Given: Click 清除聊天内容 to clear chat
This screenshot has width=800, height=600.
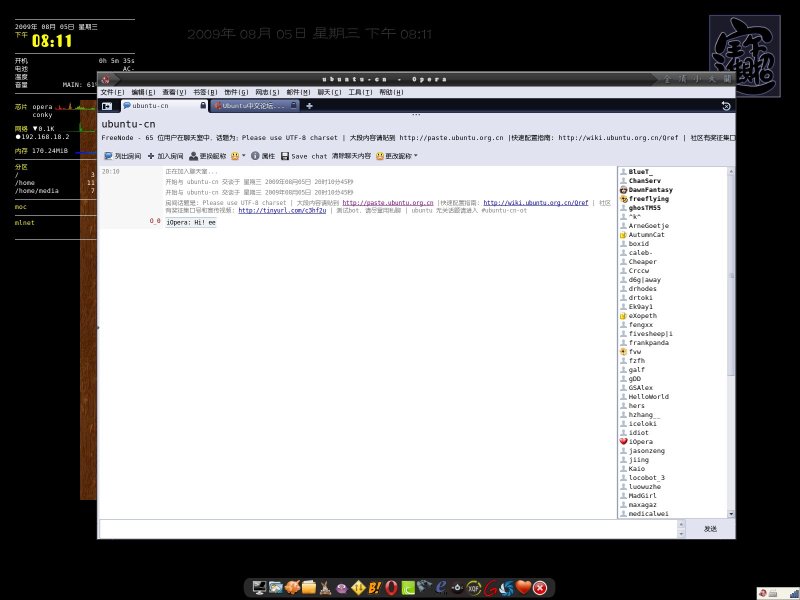Looking at the screenshot, I should [x=351, y=156].
